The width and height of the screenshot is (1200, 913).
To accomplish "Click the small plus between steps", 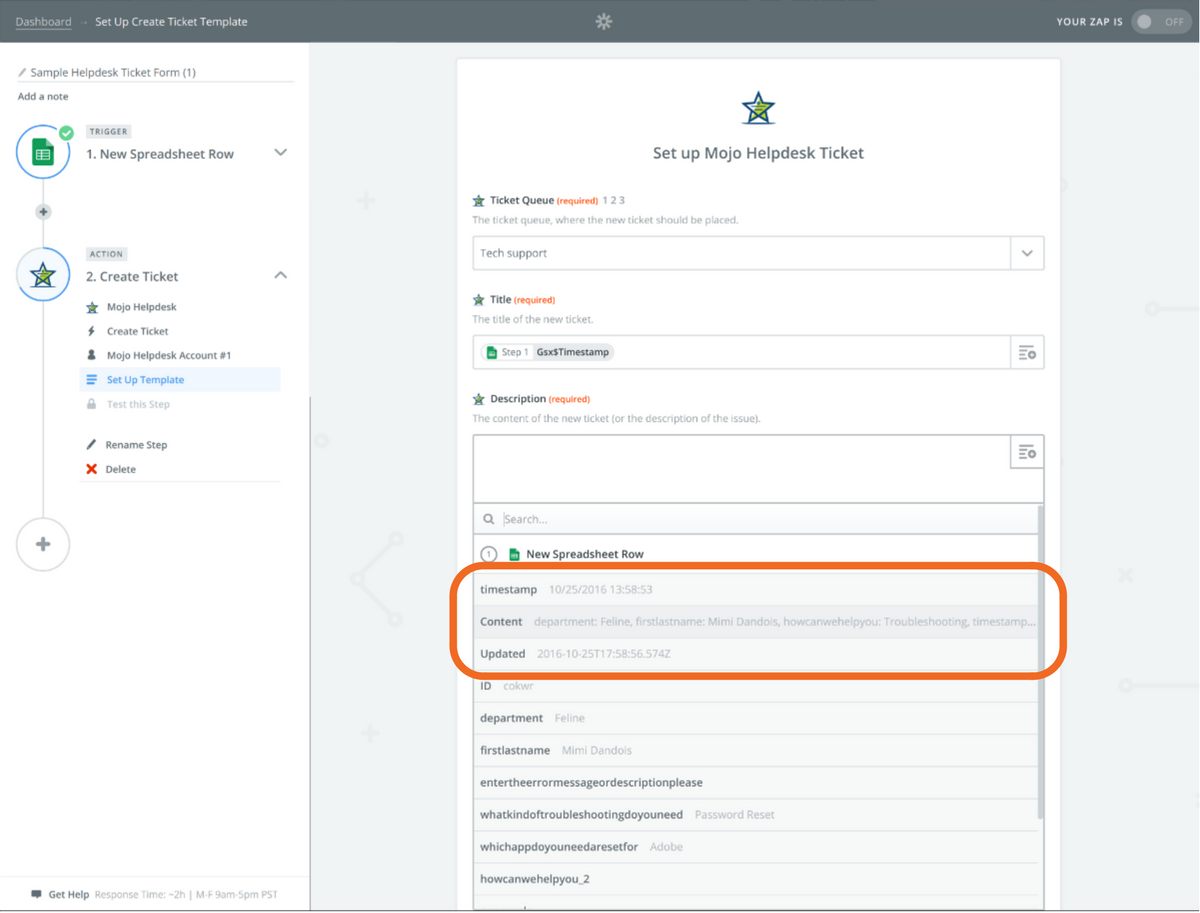I will (x=43, y=212).
